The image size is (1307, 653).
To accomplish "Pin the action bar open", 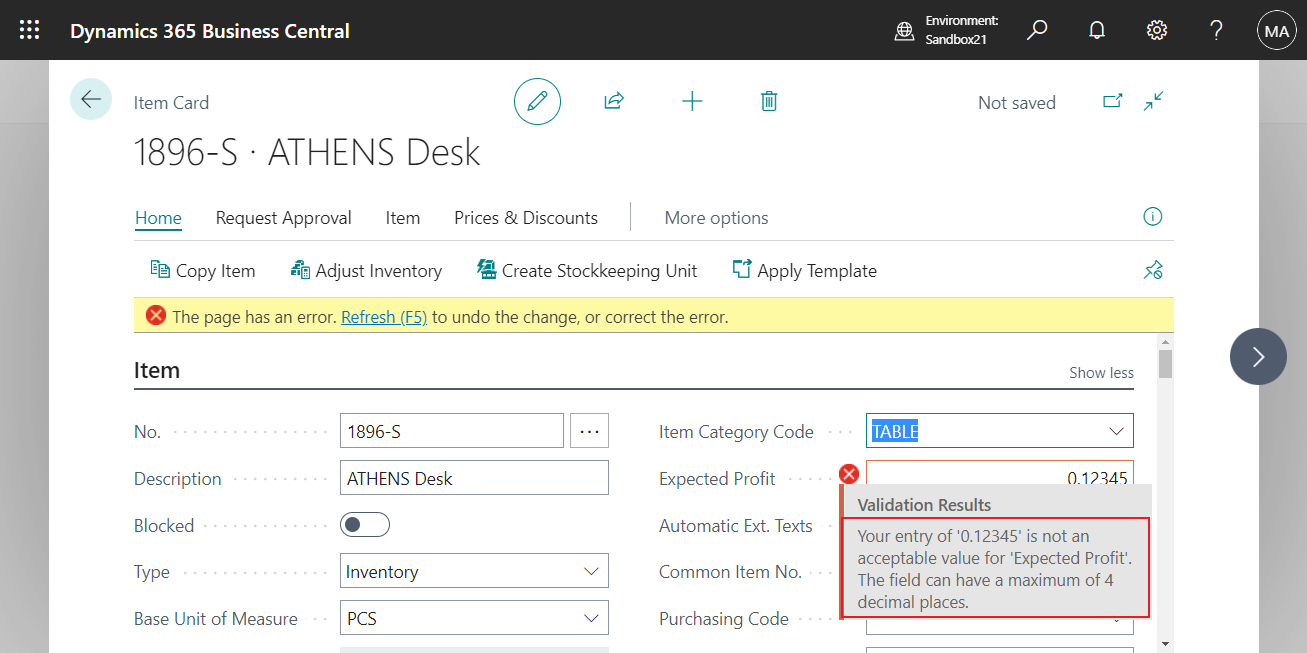I will 1153,270.
